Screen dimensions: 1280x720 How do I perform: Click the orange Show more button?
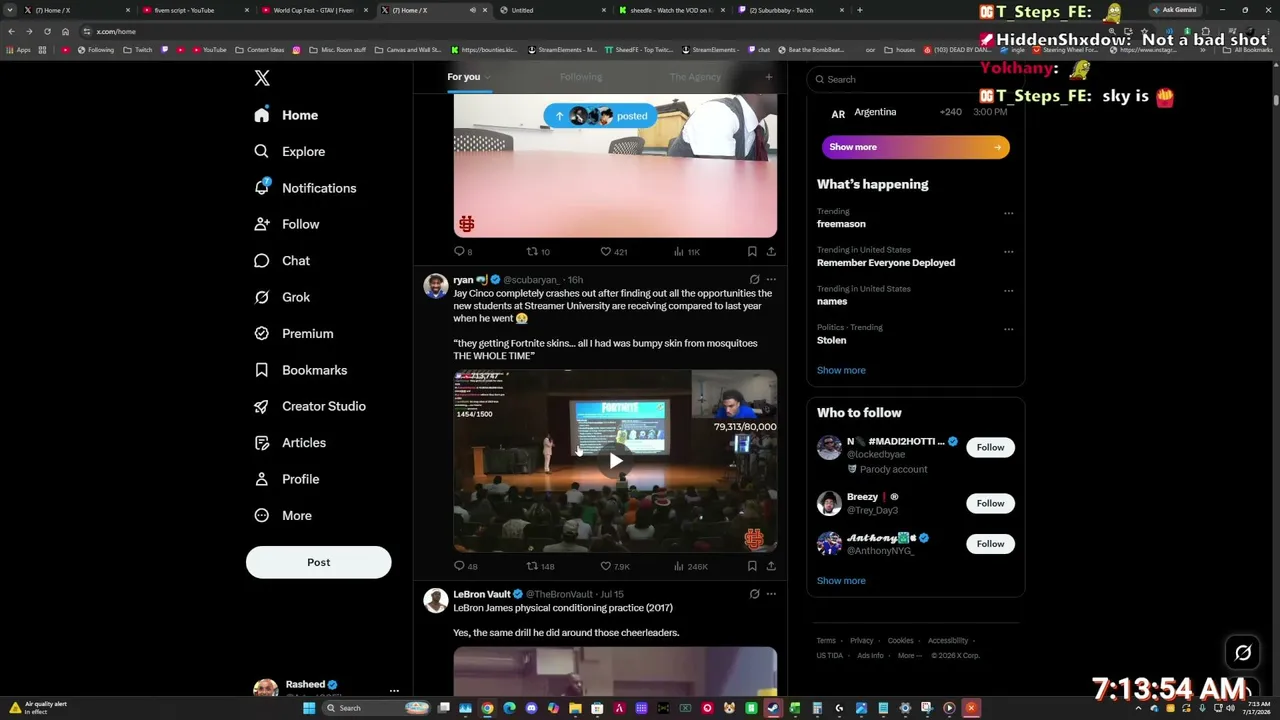coord(916,147)
